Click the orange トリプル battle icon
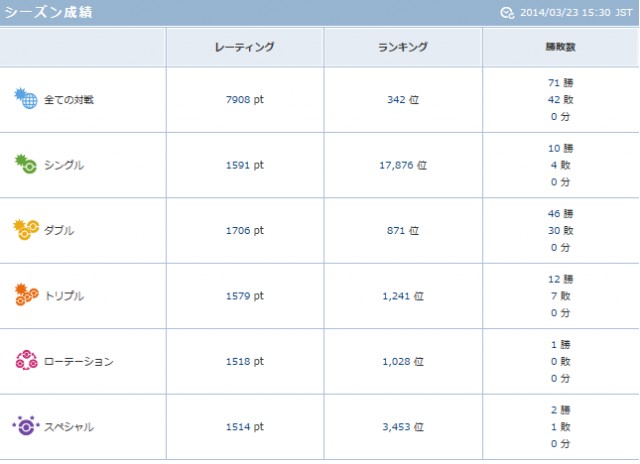 26,295
